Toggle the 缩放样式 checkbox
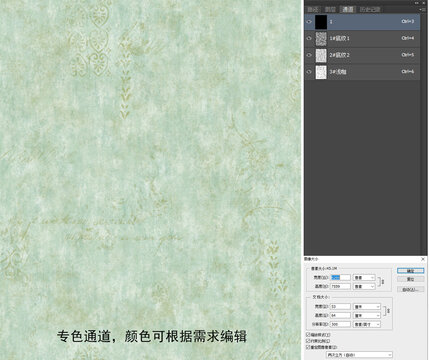430x360 pixels. (308, 334)
